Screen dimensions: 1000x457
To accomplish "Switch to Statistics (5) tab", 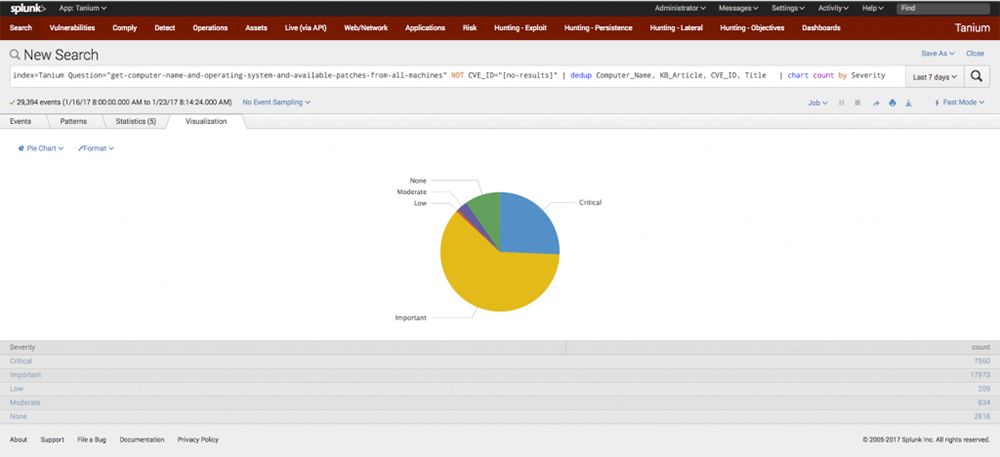I will pos(136,121).
